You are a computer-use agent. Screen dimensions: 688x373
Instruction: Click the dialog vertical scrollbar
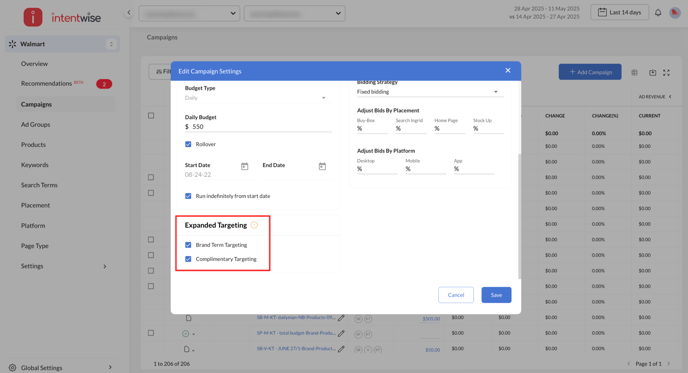pyautogui.click(x=520, y=216)
